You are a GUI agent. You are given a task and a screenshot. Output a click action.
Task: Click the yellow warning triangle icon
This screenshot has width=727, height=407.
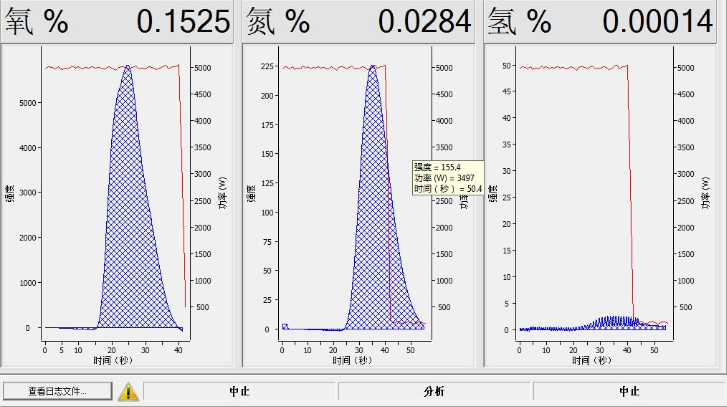[129, 391]
